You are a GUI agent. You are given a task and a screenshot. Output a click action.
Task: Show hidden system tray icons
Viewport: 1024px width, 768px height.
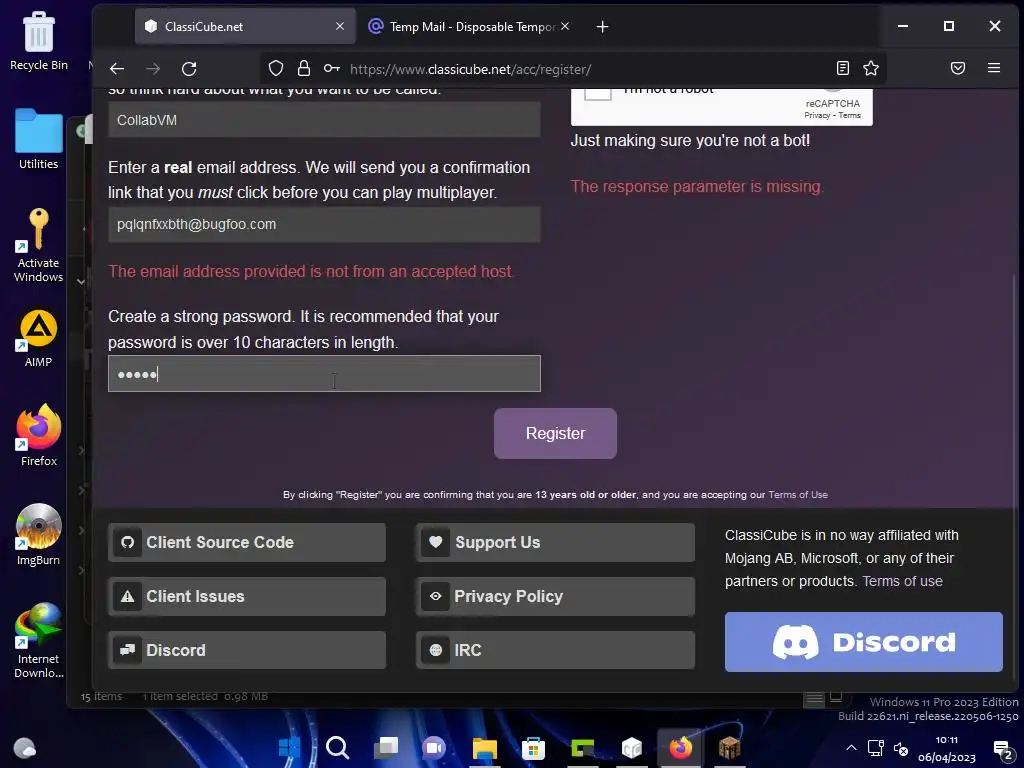851,748
